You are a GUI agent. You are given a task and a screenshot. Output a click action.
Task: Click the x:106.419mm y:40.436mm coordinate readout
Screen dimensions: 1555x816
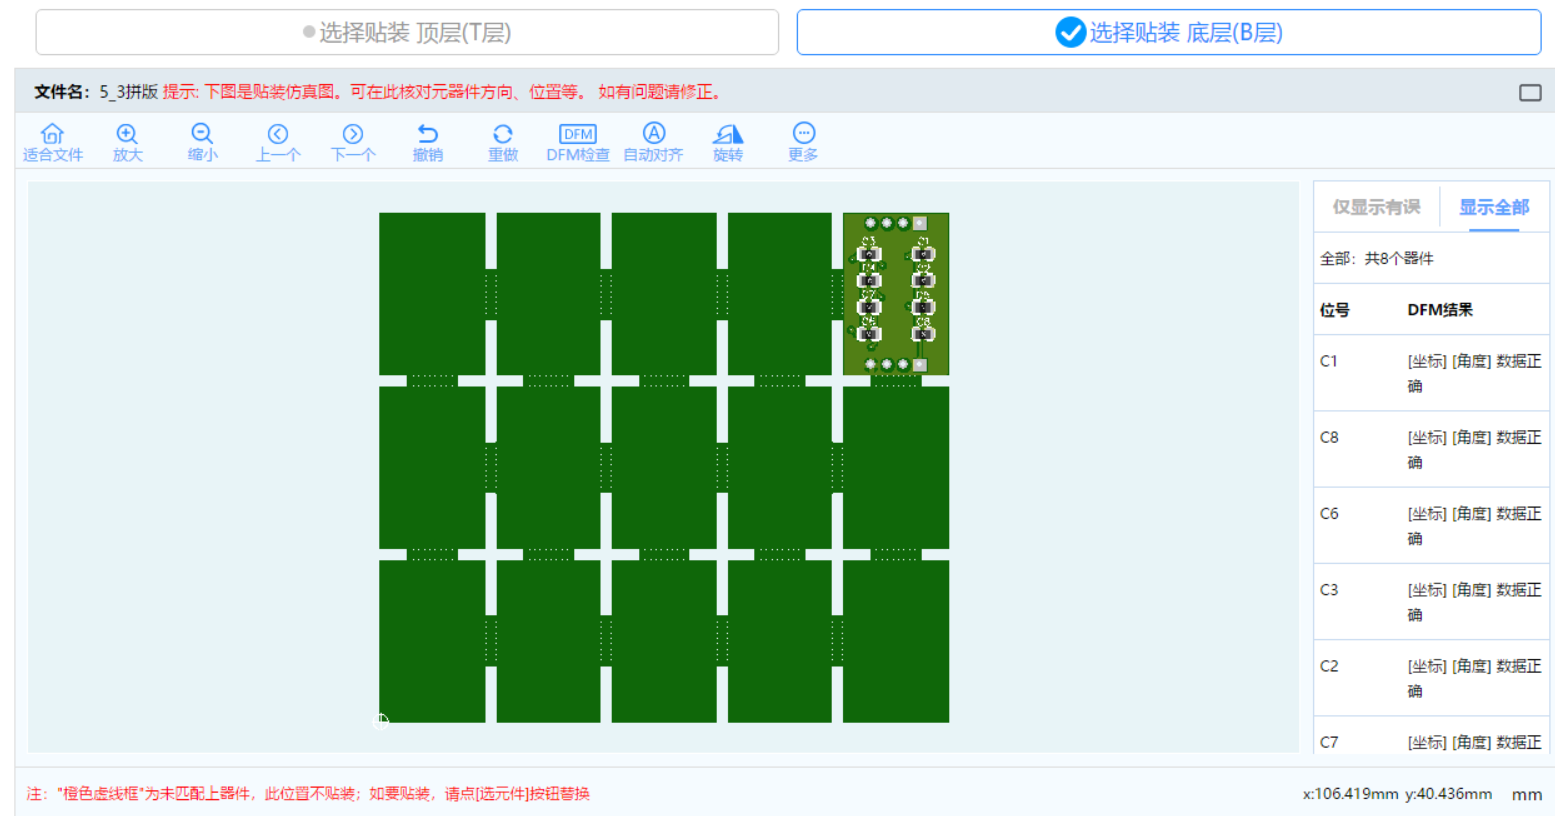[x=1397, y=794]
